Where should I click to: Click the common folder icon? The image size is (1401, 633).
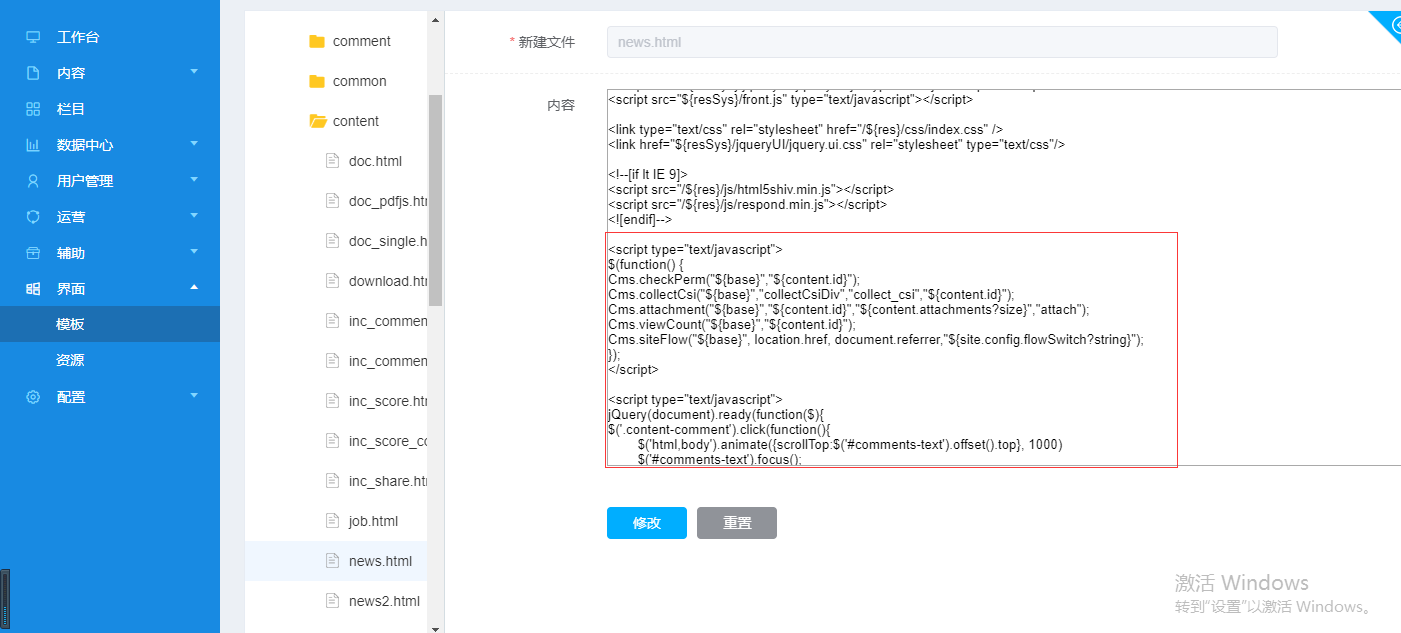click(x=318, y=81)
